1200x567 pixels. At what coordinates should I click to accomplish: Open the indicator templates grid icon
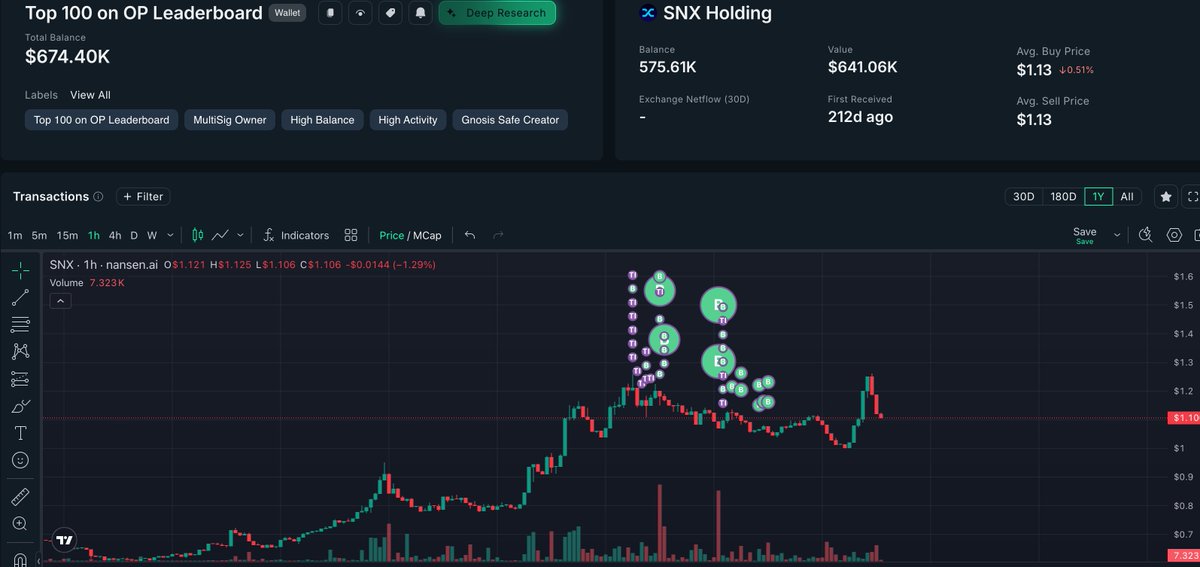pos(351,235)
